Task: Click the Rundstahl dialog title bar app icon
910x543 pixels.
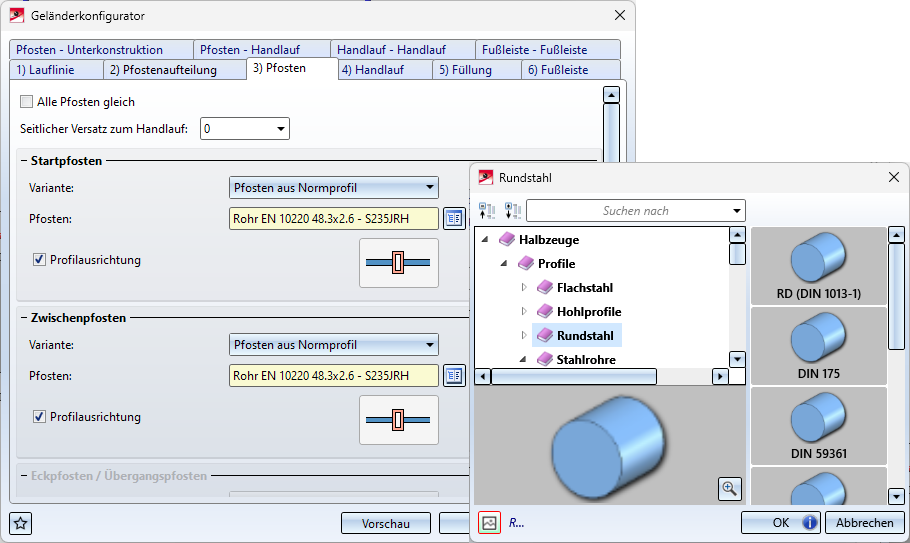Action: point(486,178)
